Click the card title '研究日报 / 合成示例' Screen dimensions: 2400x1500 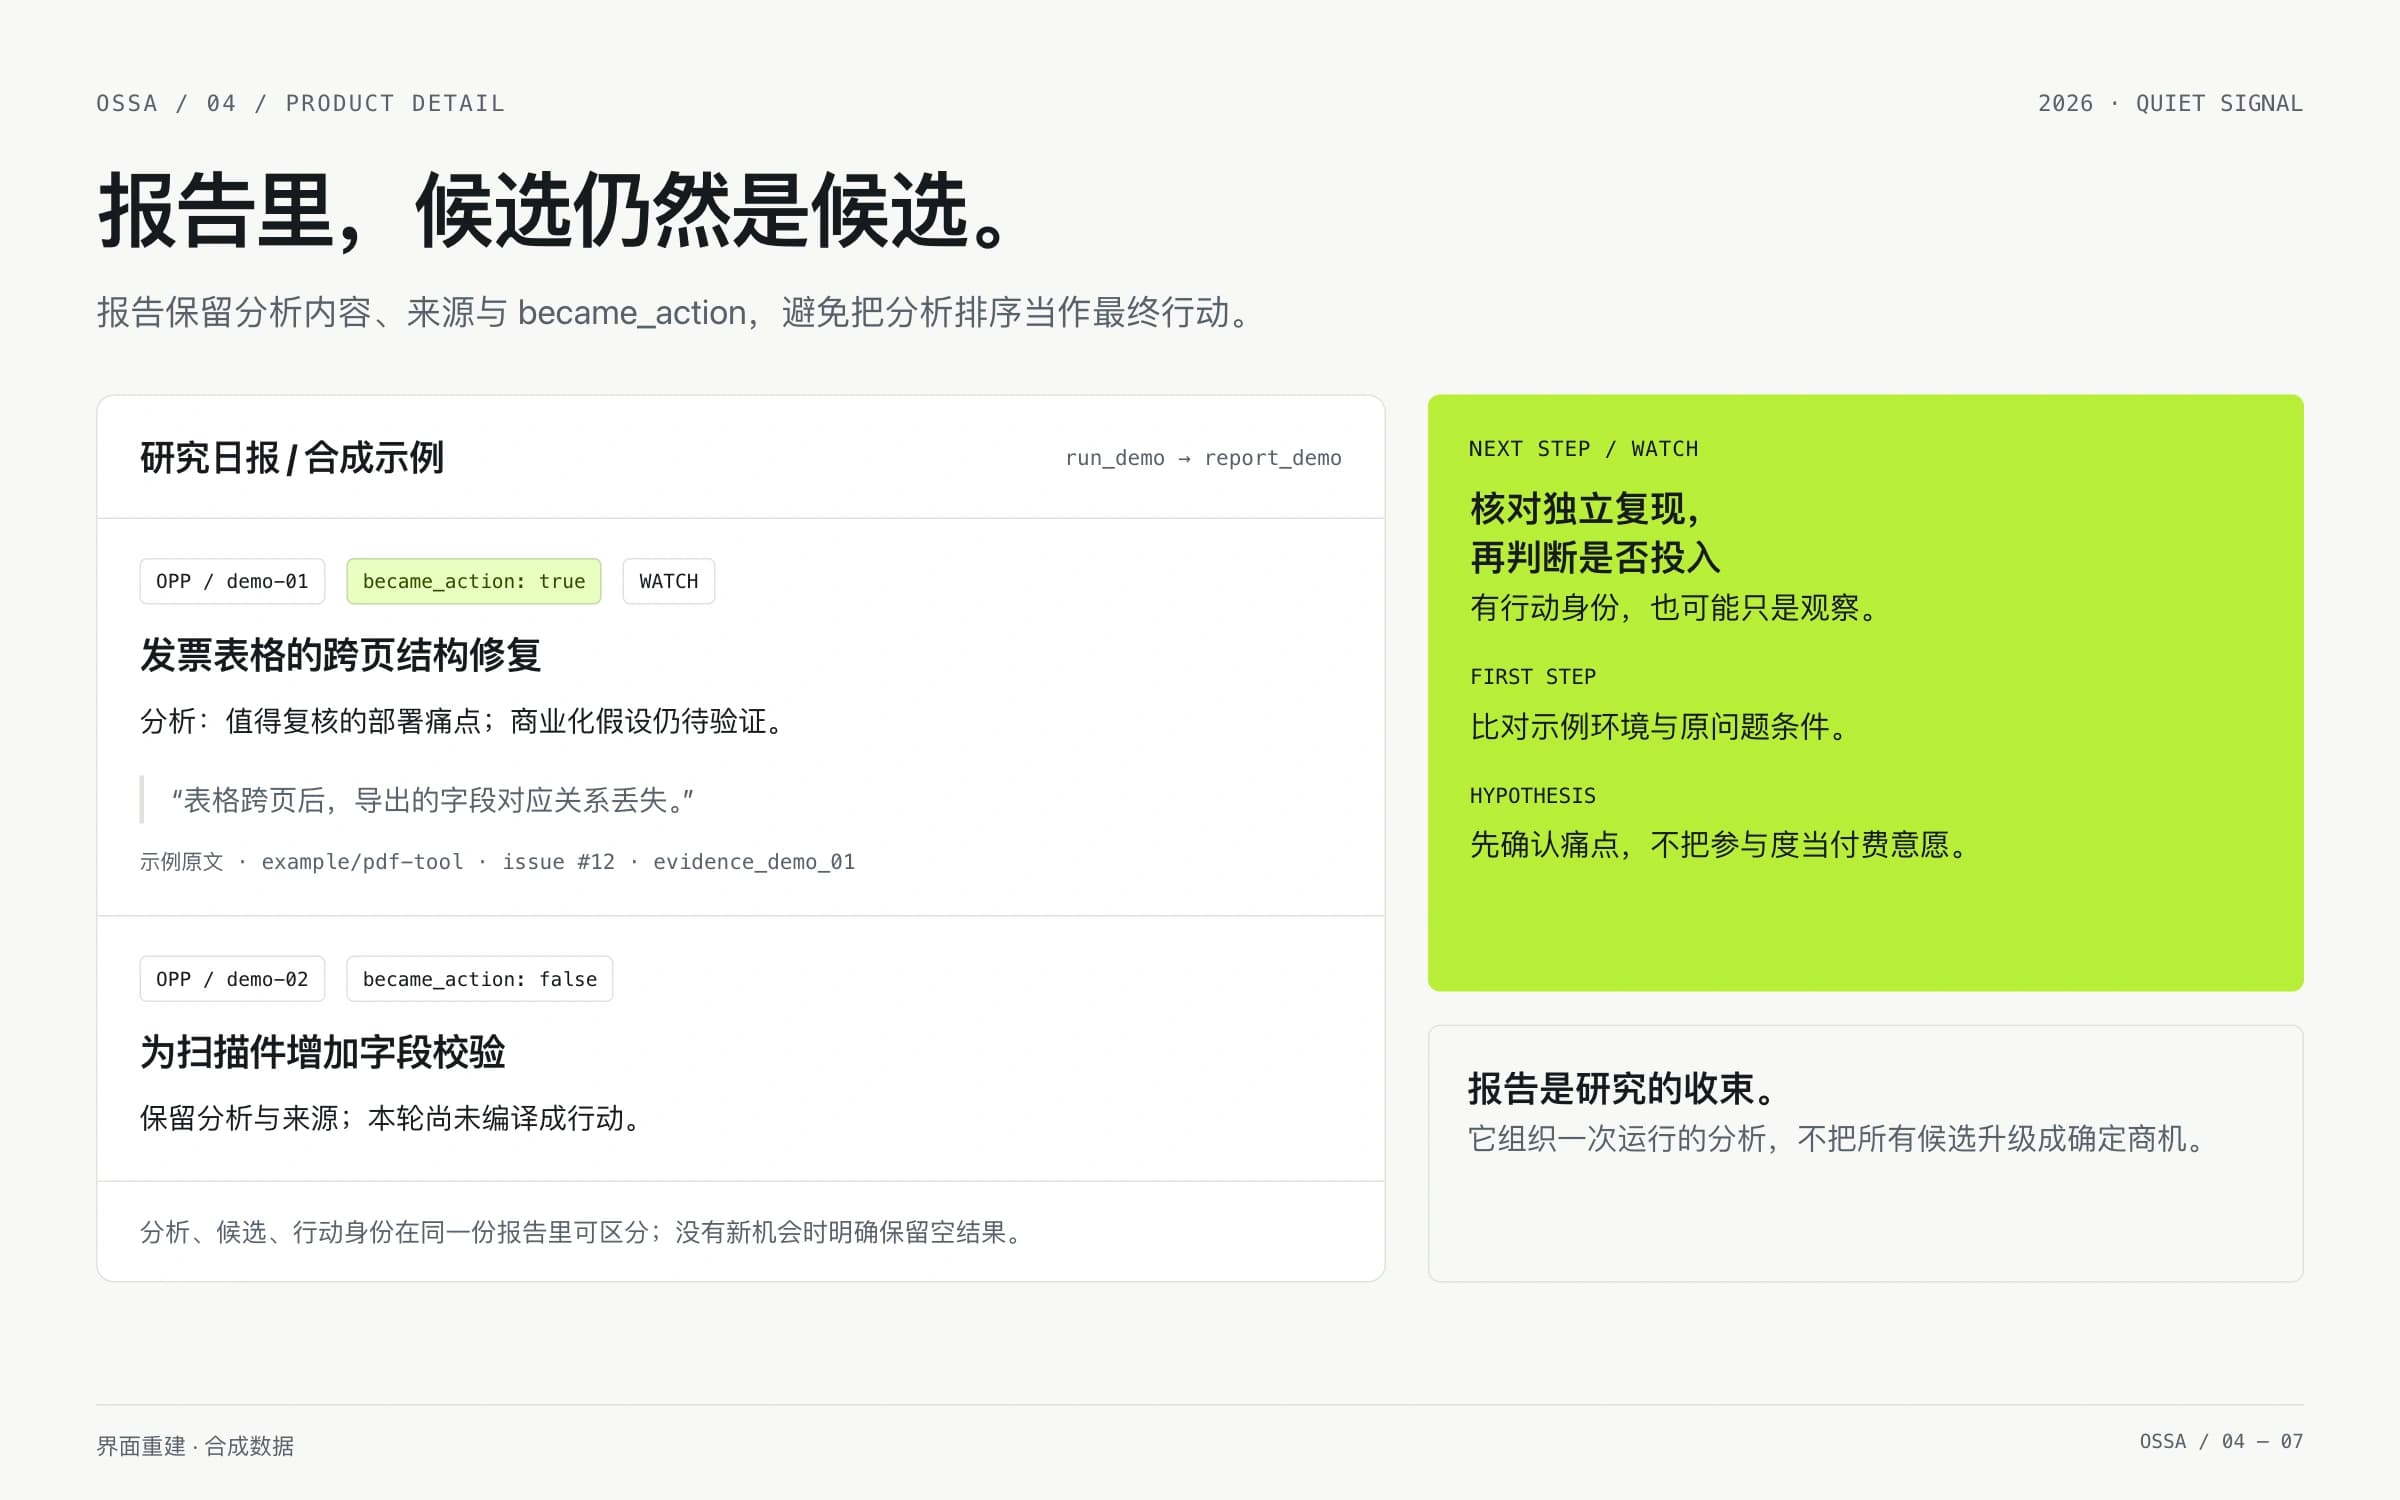(291, 458)
